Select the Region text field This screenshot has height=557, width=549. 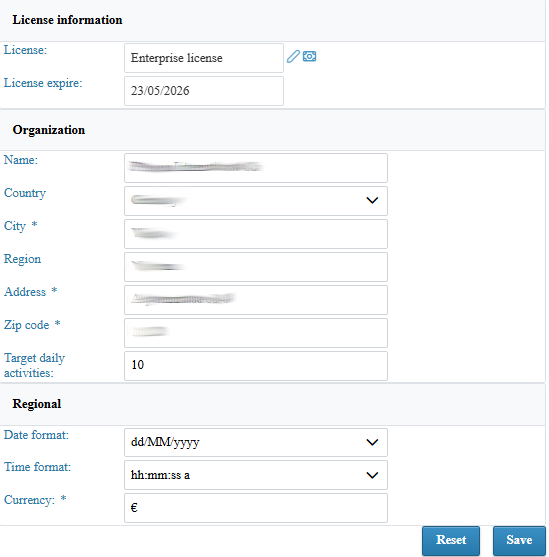256,267
